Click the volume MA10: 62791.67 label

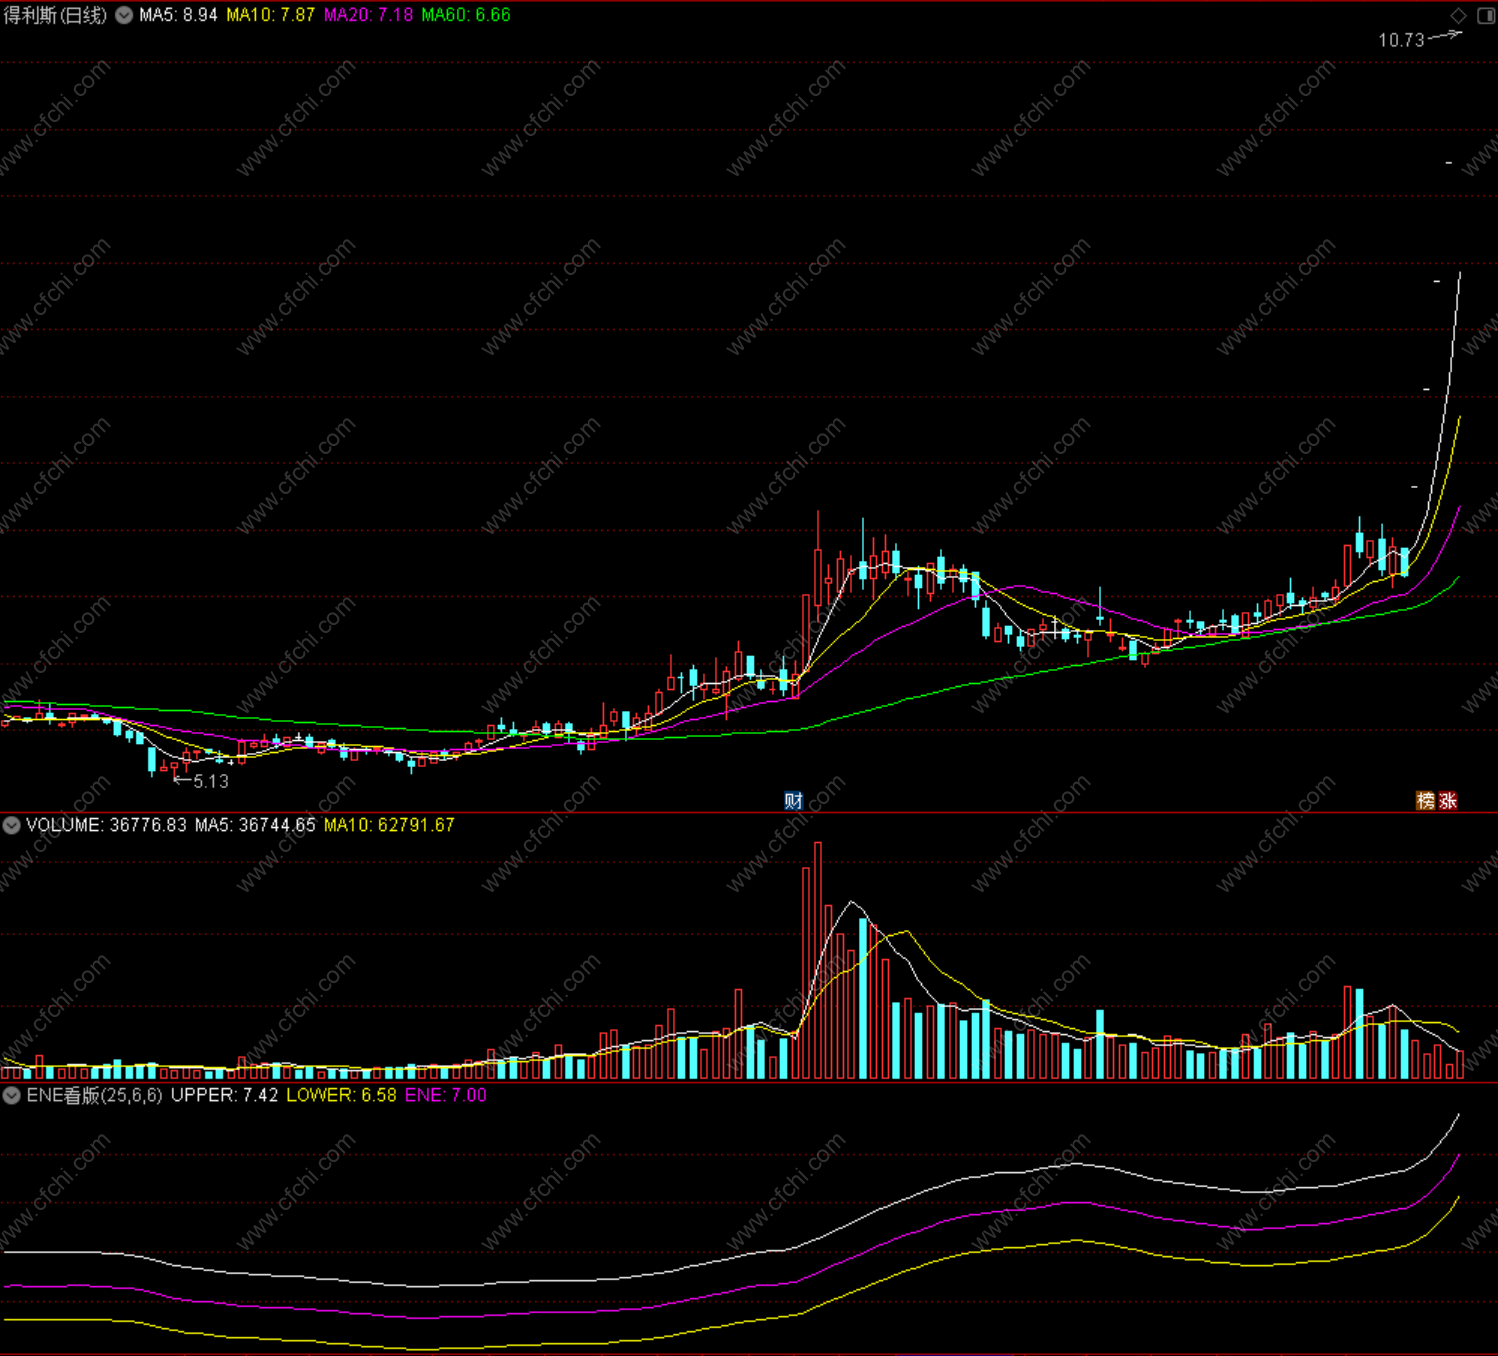pos(389,825)
